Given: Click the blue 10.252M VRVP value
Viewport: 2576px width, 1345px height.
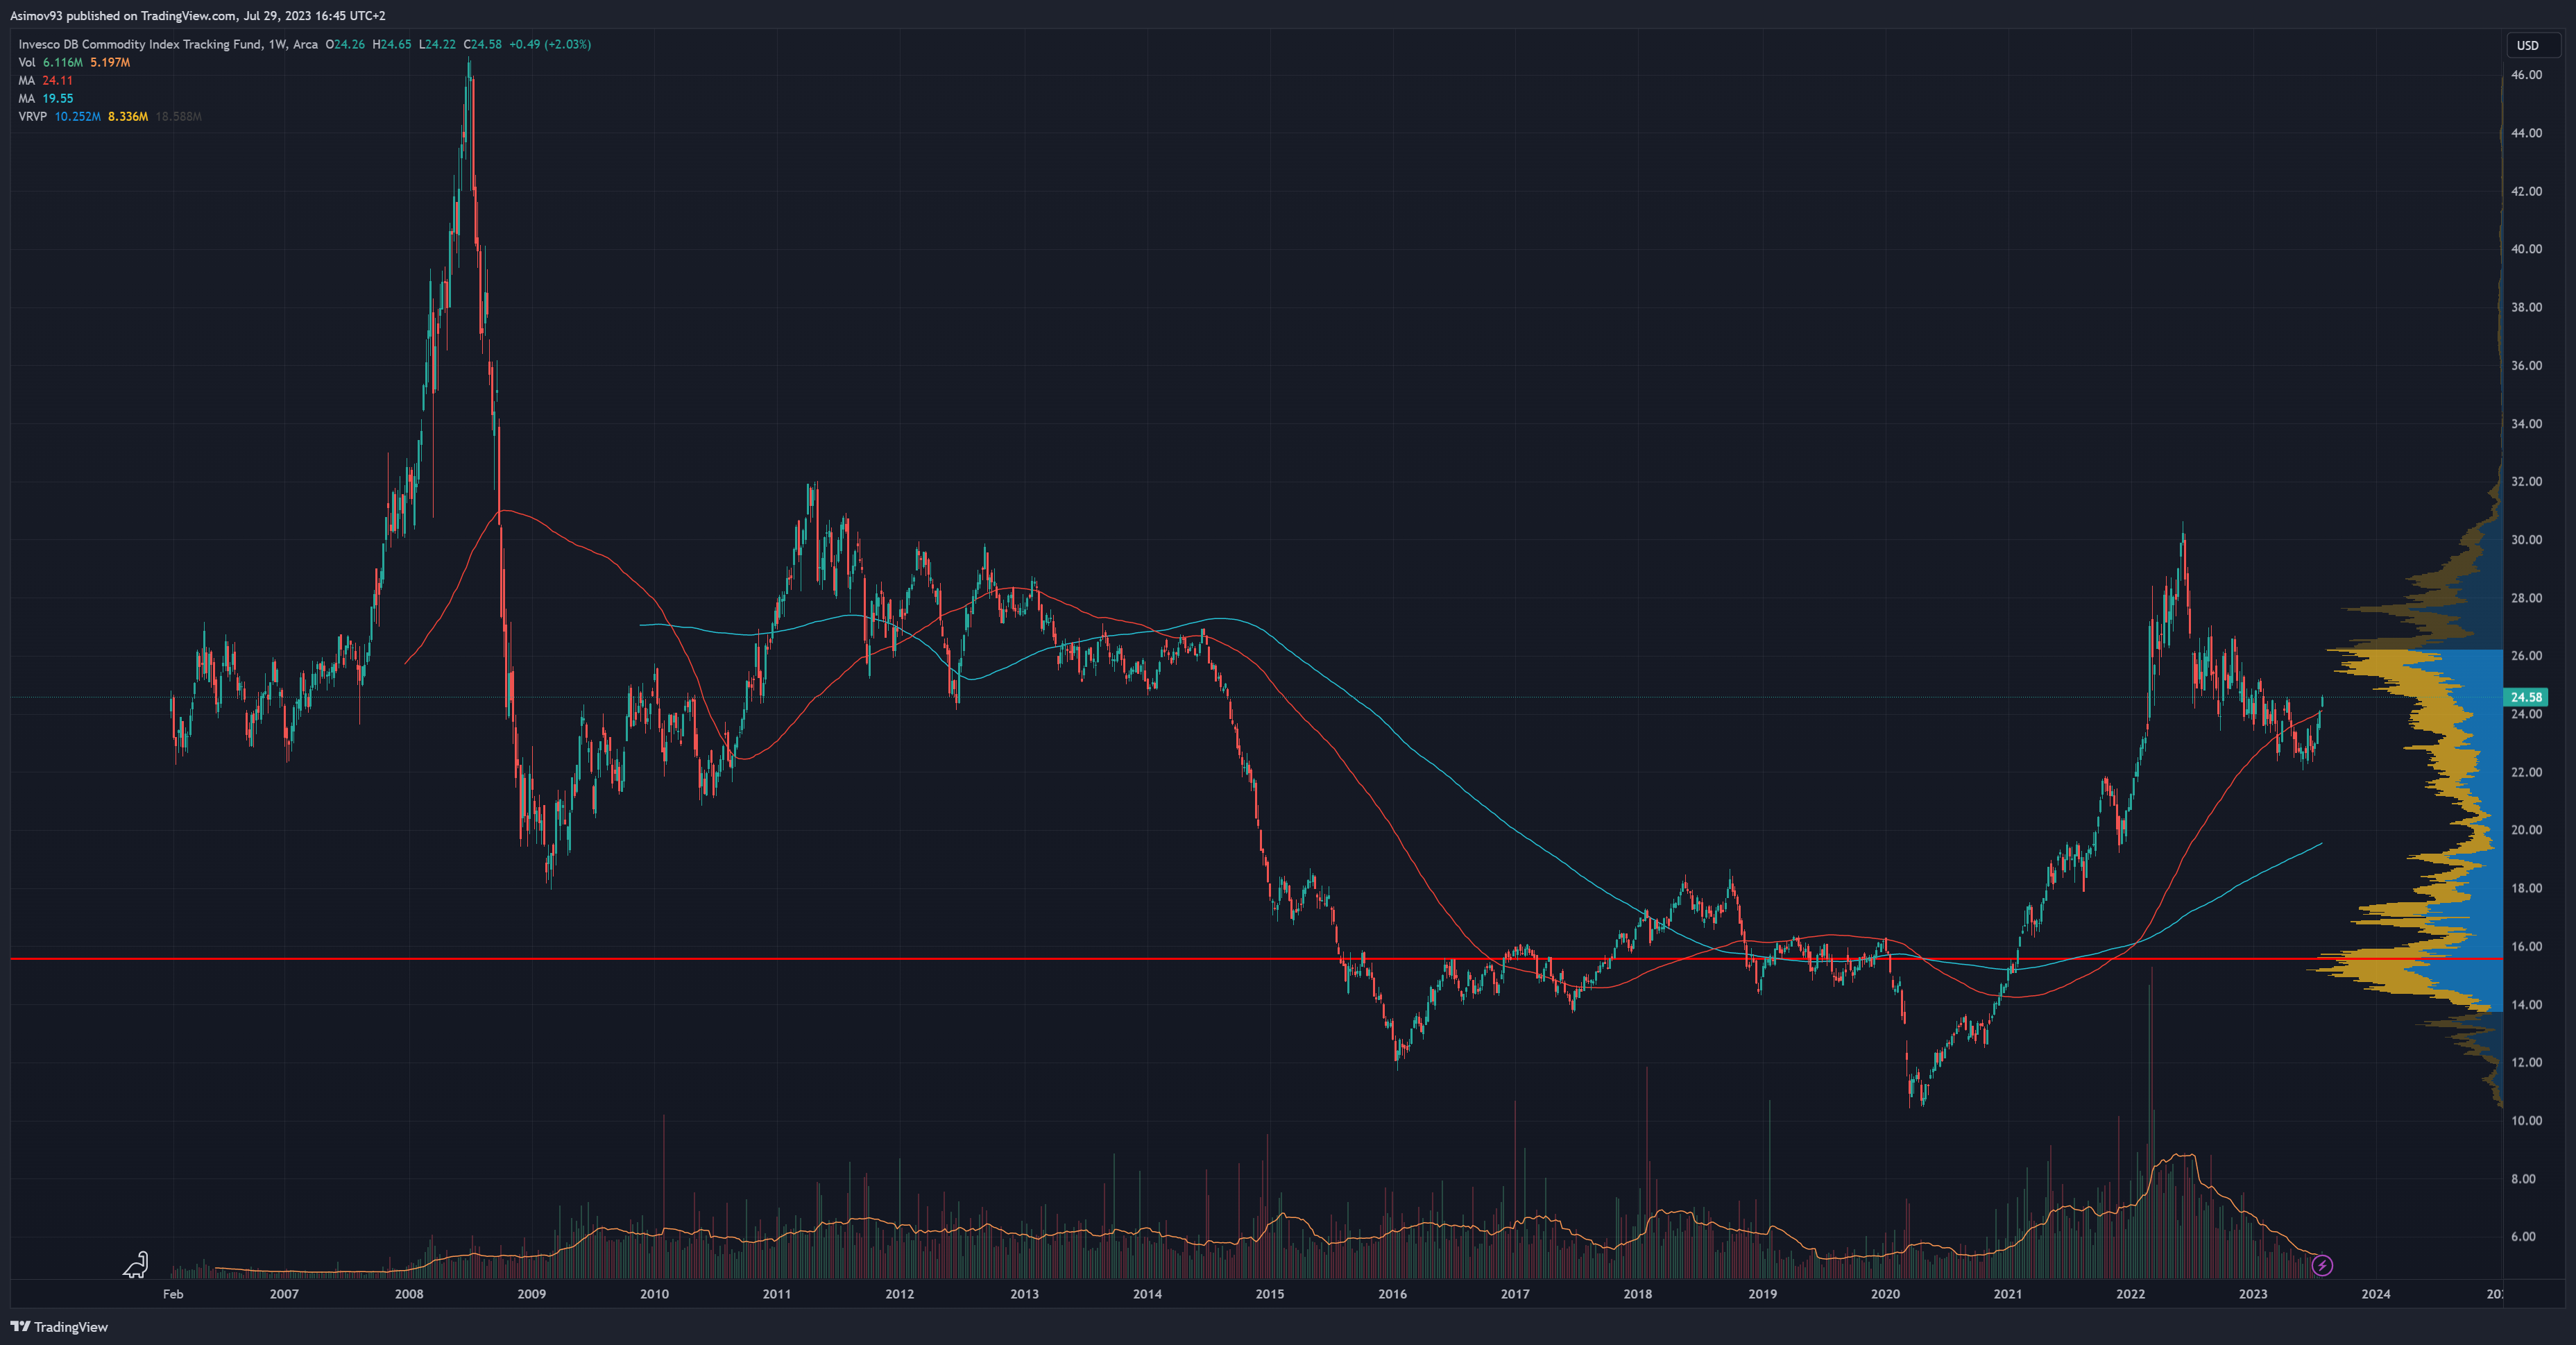Looking at the screenshot, I should (x=77, y=116).
